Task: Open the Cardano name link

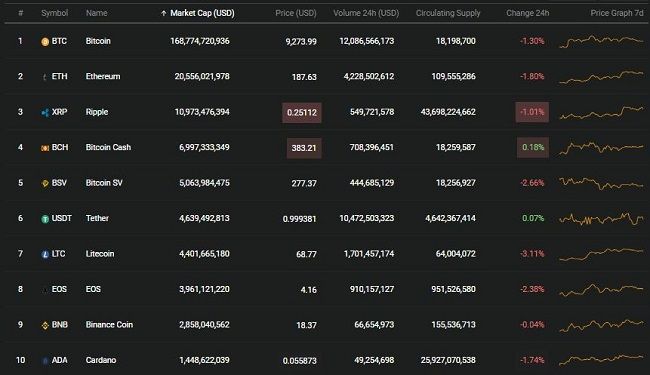Action: coord(101,360)
